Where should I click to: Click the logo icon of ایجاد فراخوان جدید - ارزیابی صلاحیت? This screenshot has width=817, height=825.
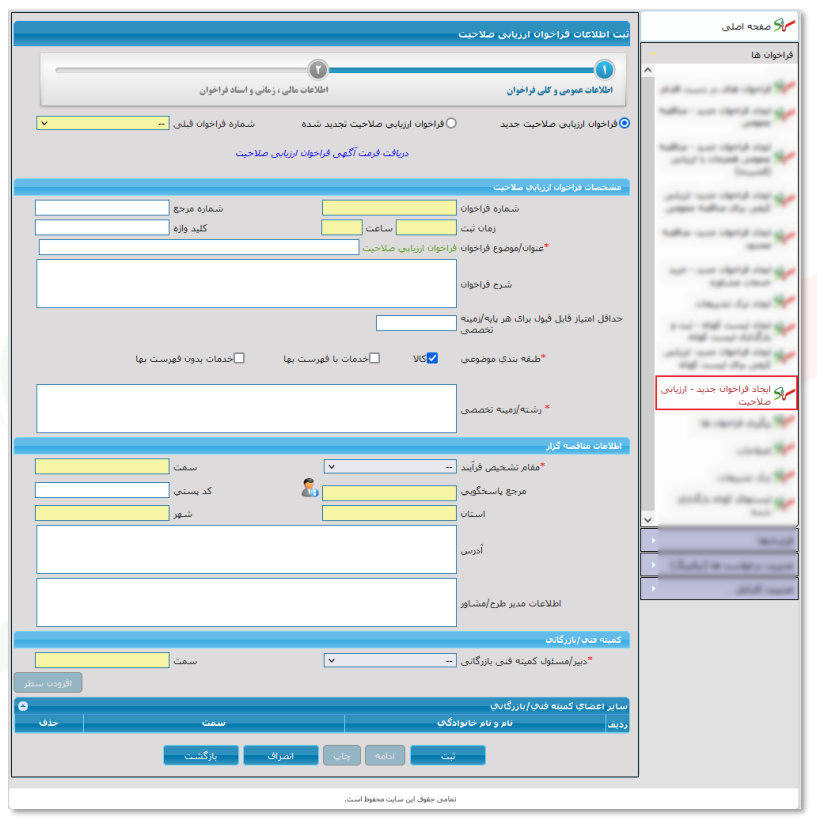click(x=784, y=394)
